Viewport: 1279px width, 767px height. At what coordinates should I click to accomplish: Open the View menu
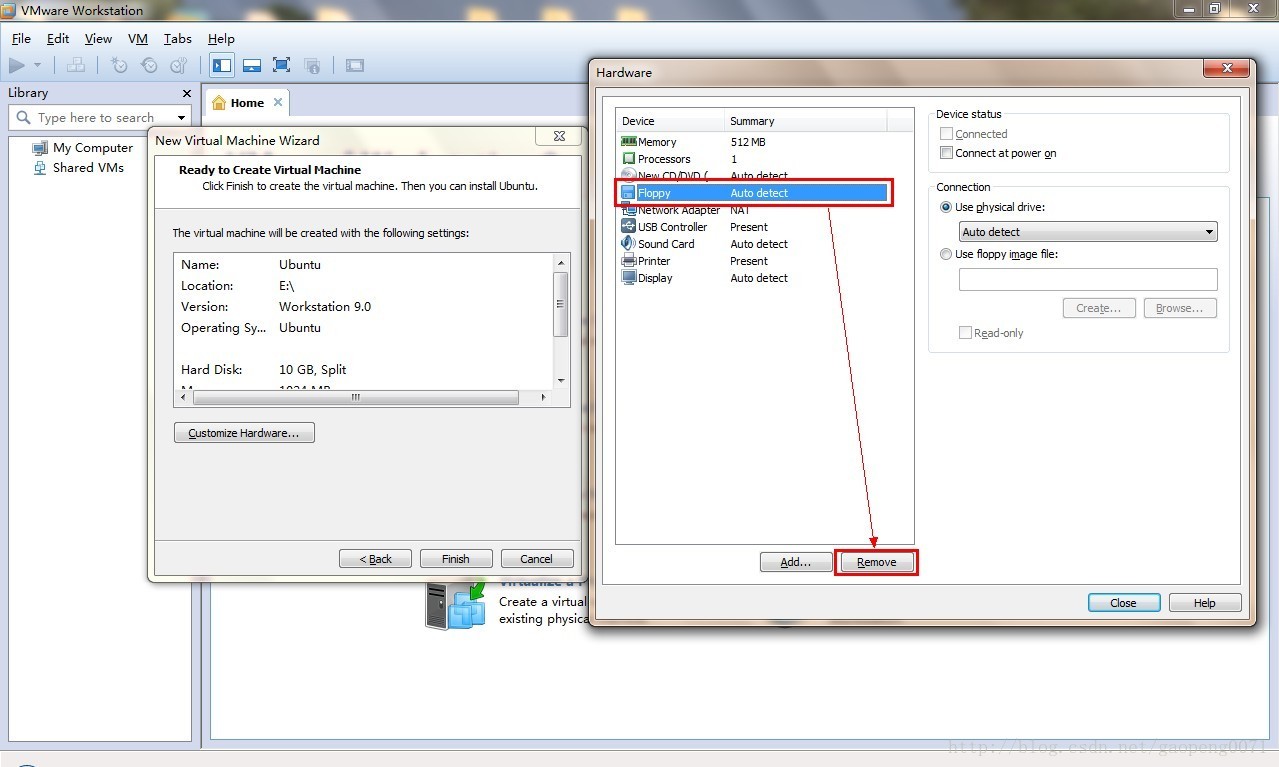point(98,39)
